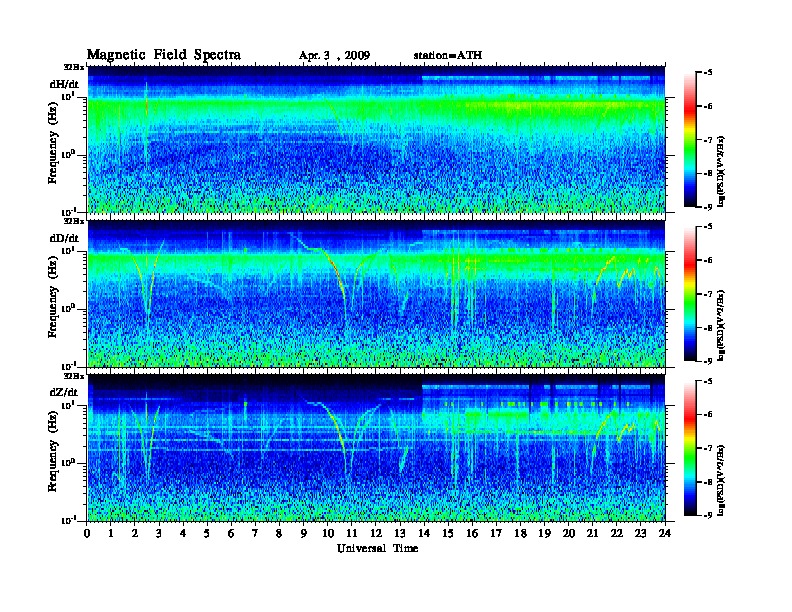Click the 'Universal Time' axis label
The height and width of the screenshot is (612, 792).
click(x=377, y=548)
